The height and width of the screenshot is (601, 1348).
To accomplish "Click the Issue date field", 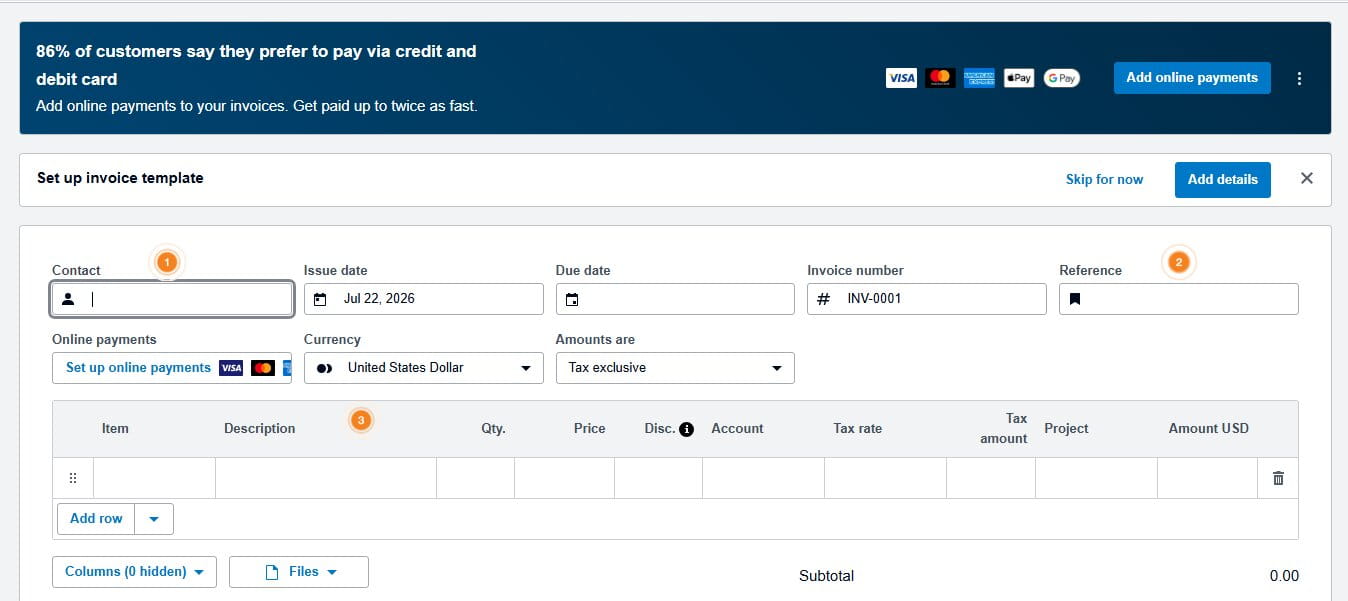I will pos(423,299).
